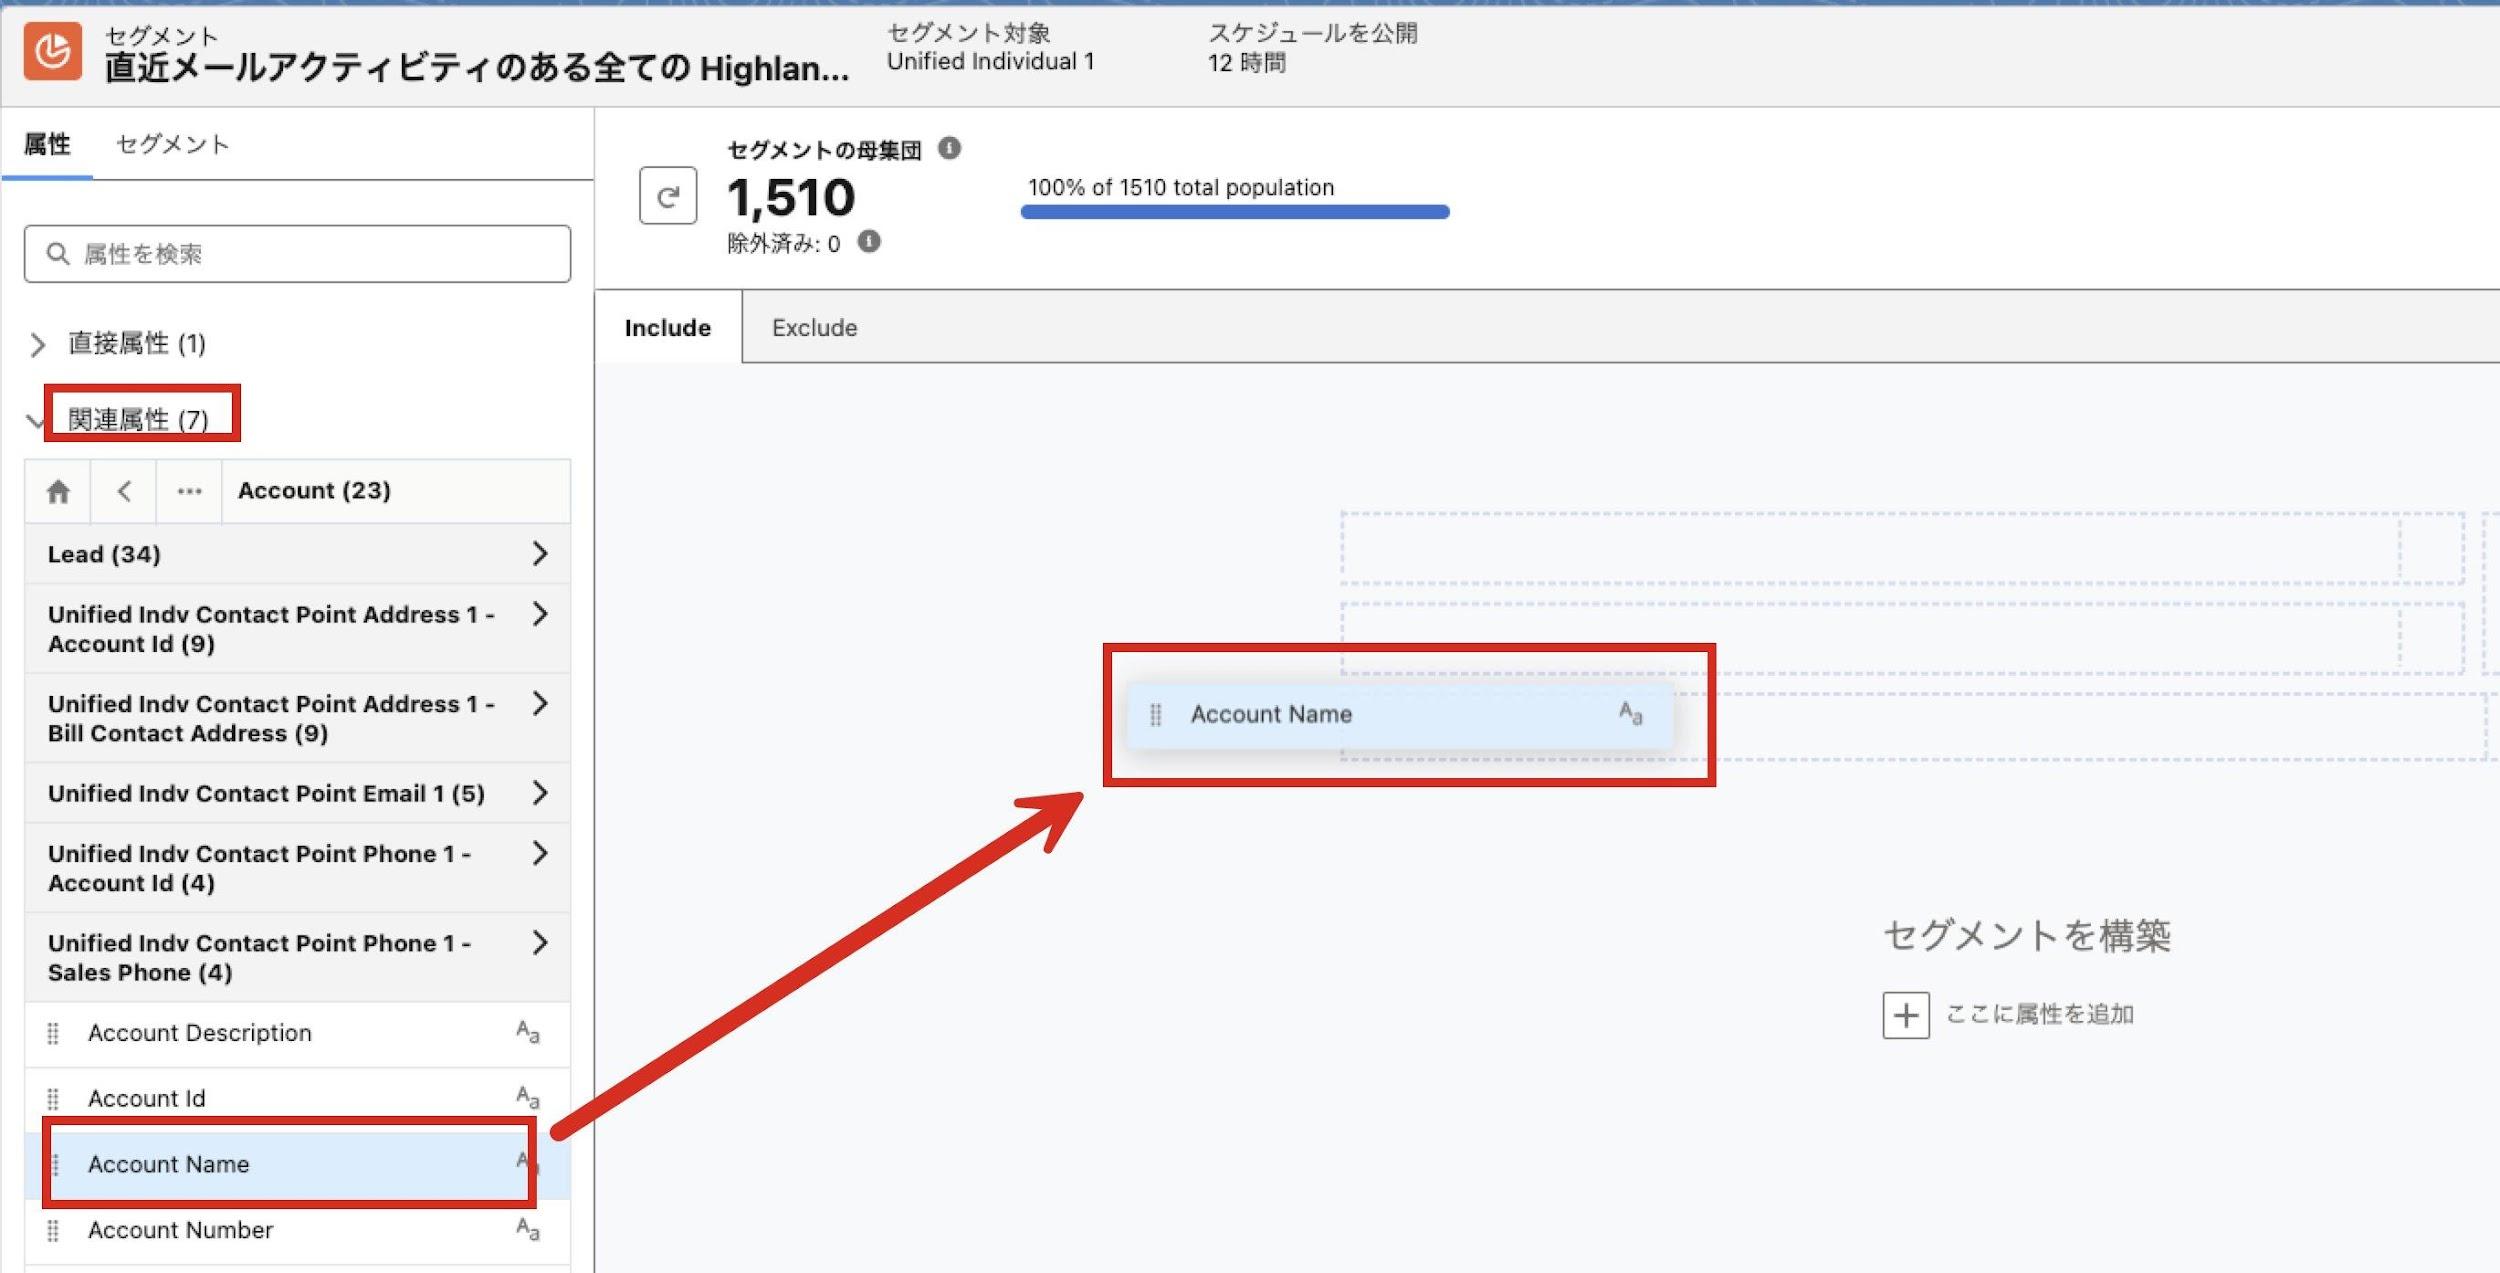Click the refresh segment population icon

pos(667,196)
